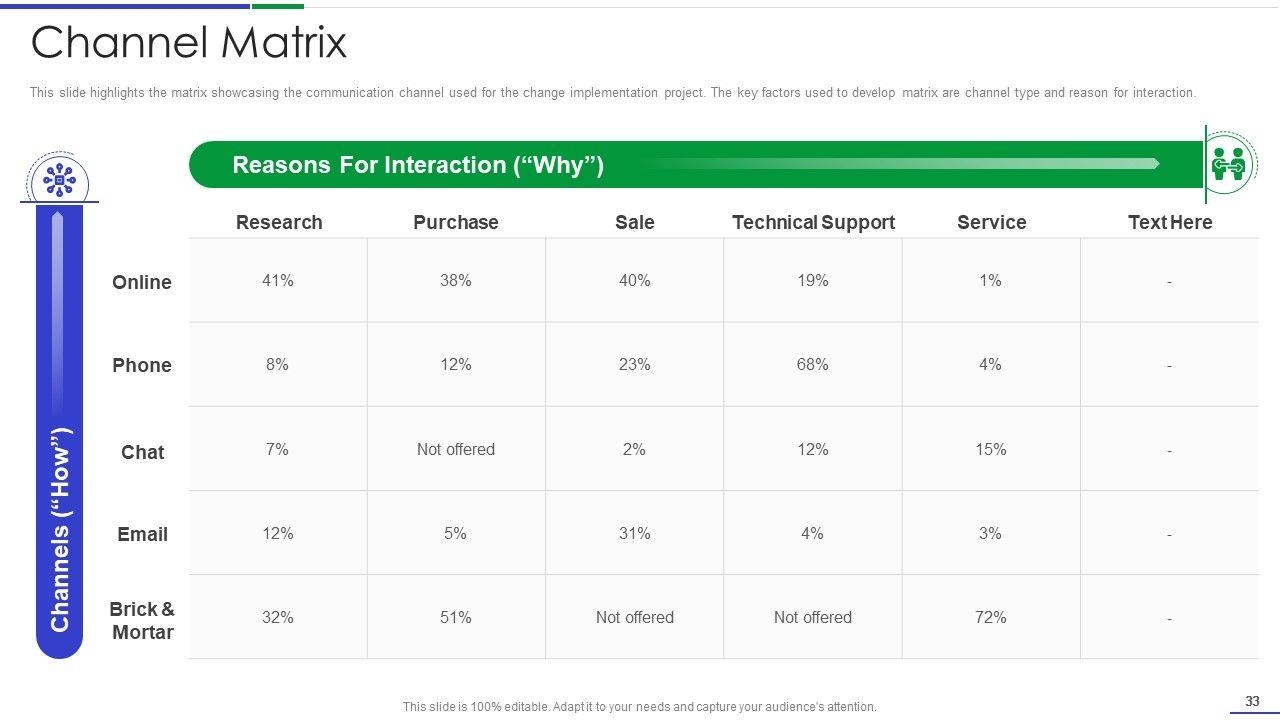Click the footer note about editable slide

click(639, 706)
